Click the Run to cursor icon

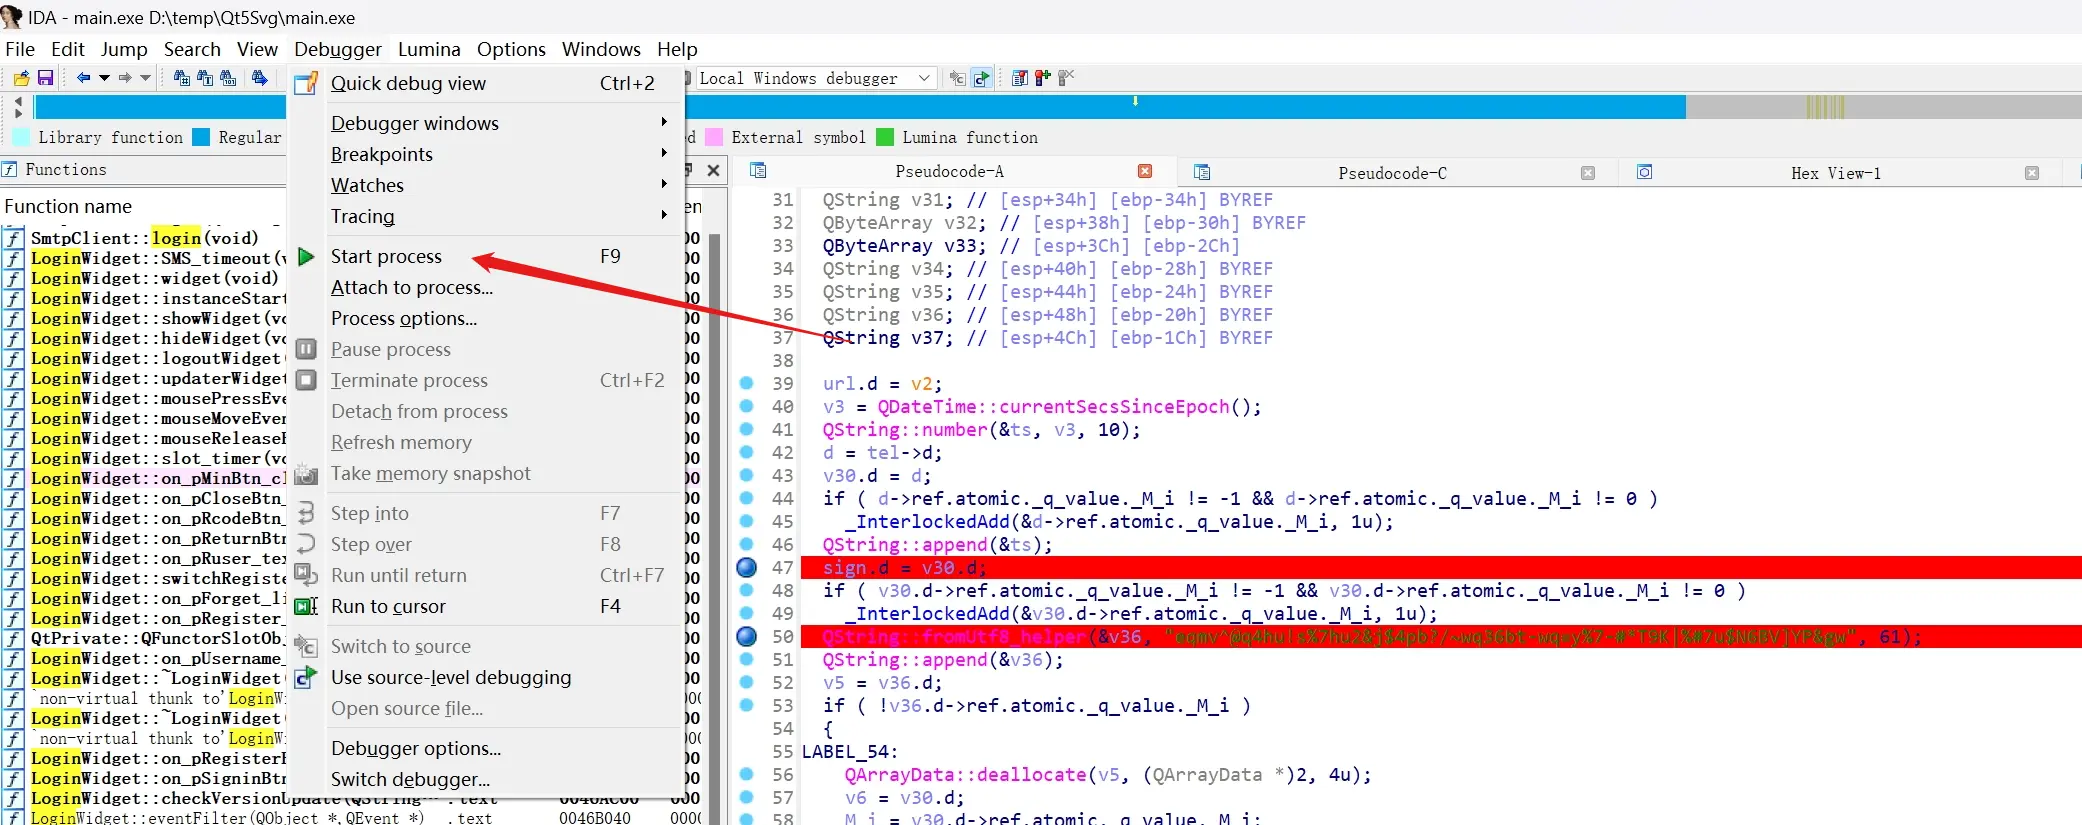click(x=306, y=606)
